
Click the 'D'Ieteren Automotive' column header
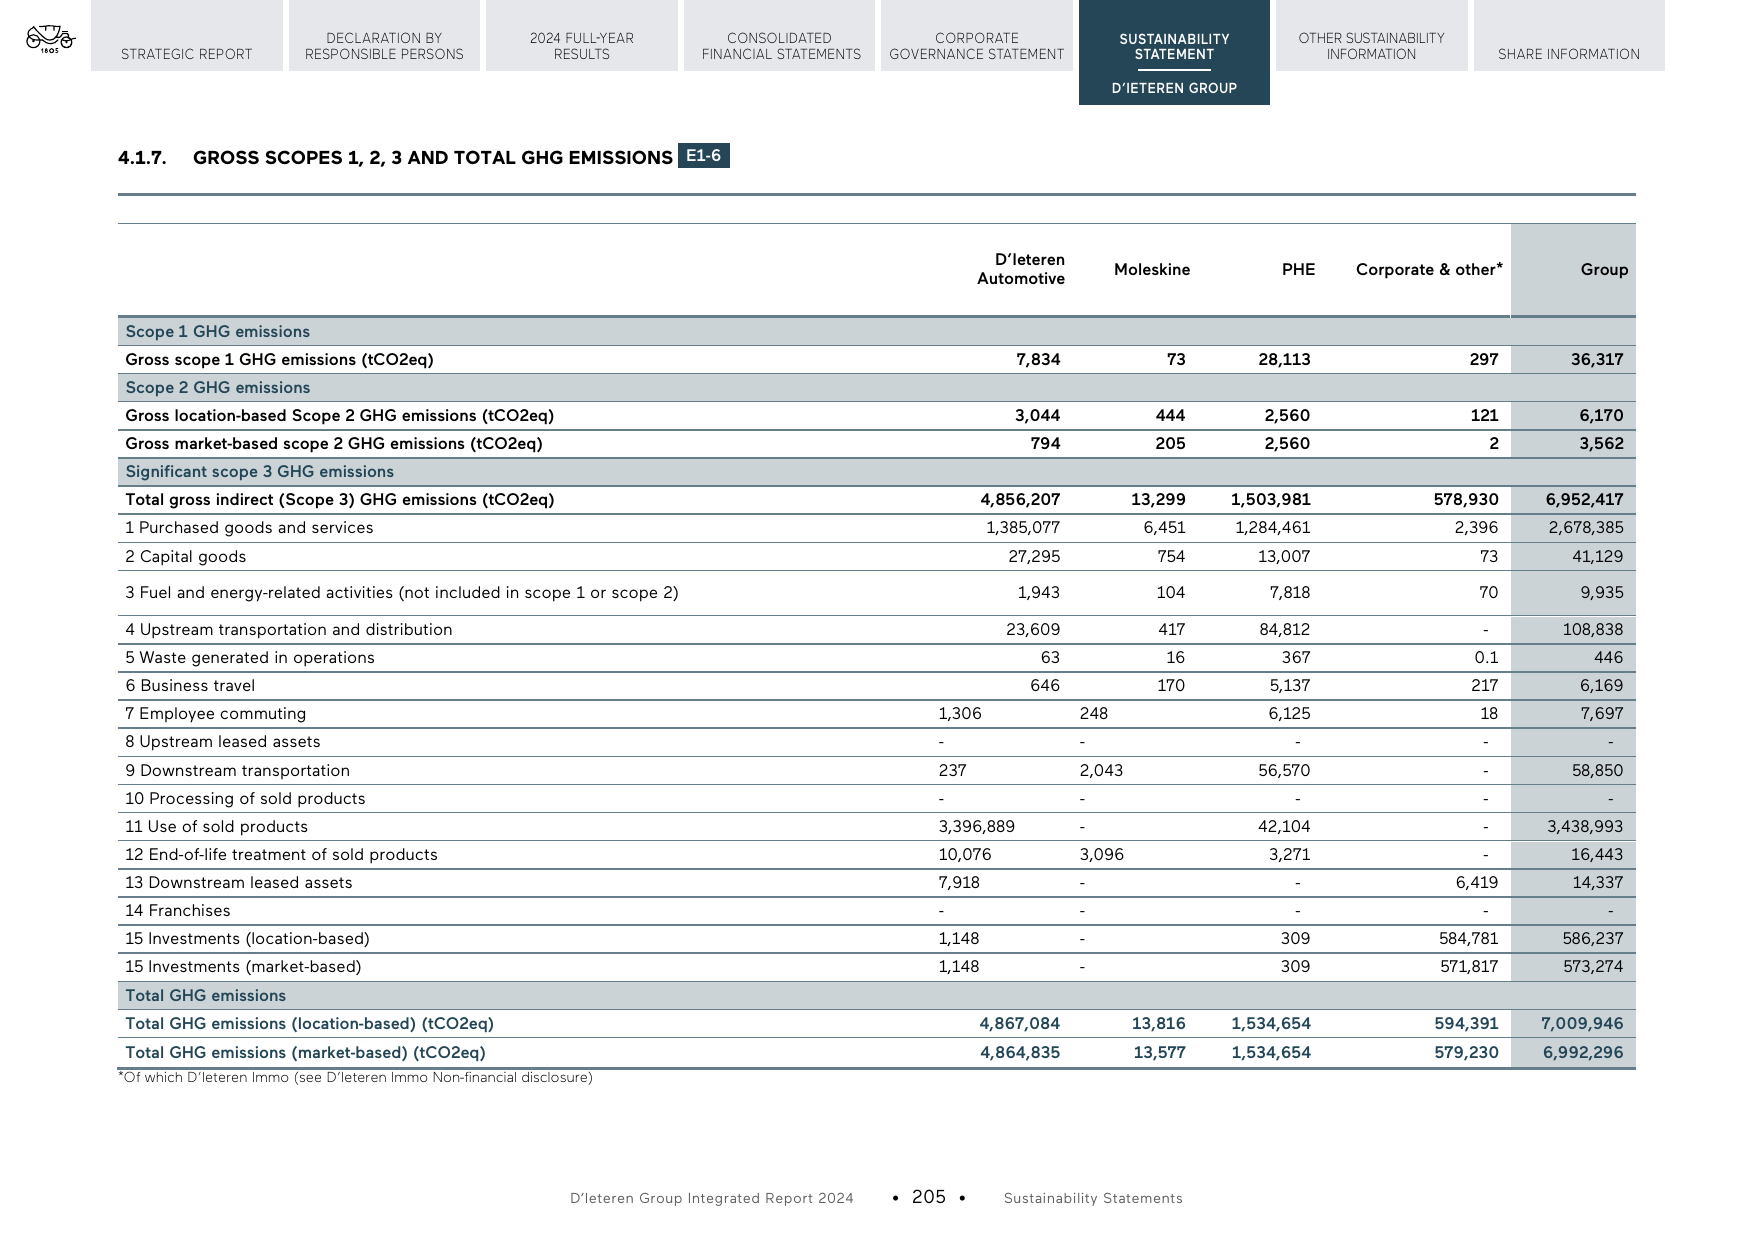[x=1021, y=269]
